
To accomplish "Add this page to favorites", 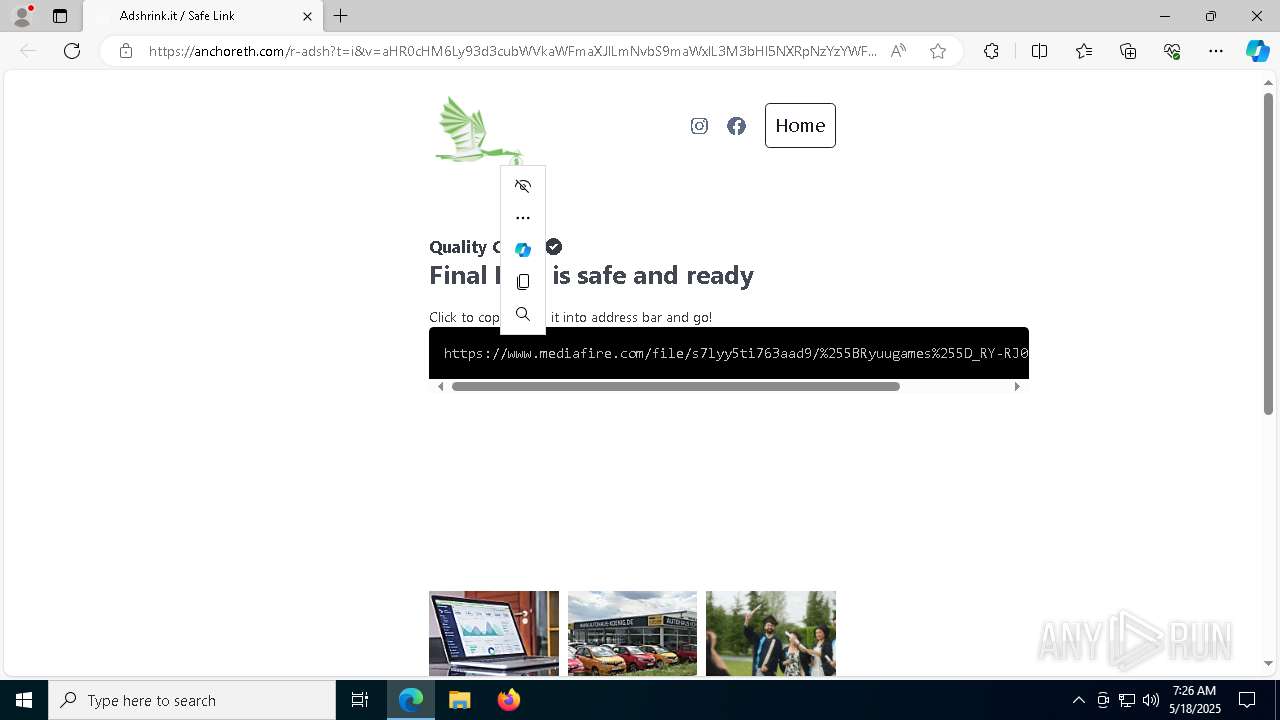I will click(938, 51).
